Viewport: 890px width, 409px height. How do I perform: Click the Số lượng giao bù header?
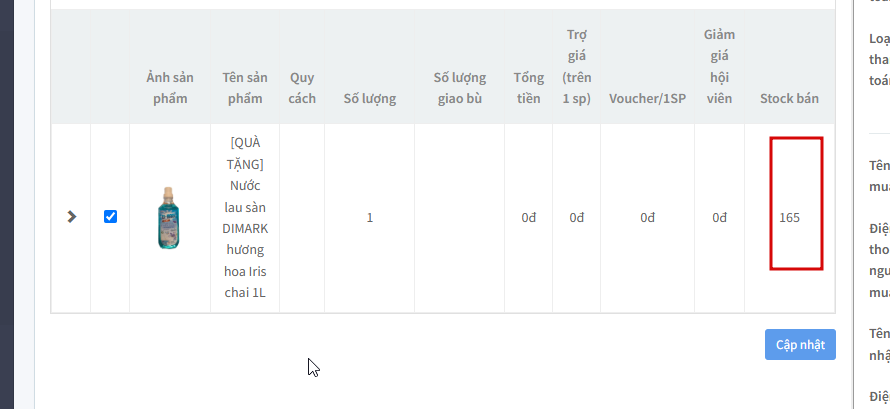(x=460, y=88)
